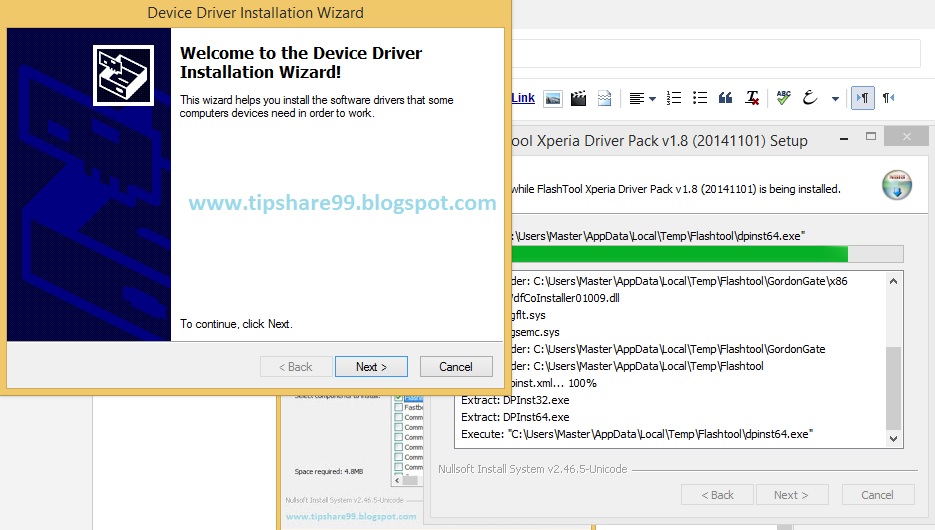Run the ABC spell check
Screen dimensions: 935x530
click(x=784, y=98)
